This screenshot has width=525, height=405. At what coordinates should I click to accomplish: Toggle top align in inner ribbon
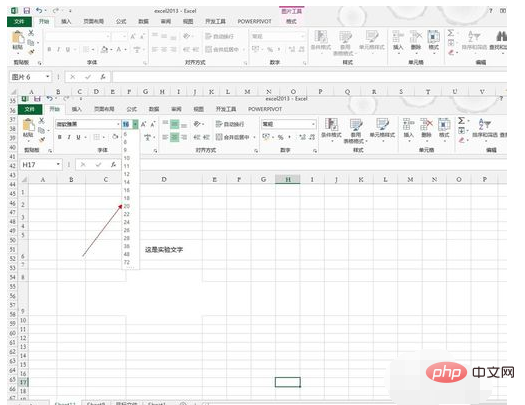tap(165, 123)
